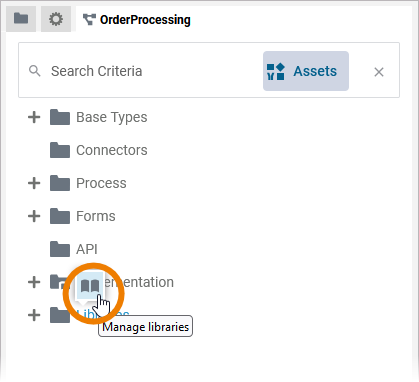Click the search magnifier icon
The width and height of the screenshot is (419, 382).
(x=35, y=71)
